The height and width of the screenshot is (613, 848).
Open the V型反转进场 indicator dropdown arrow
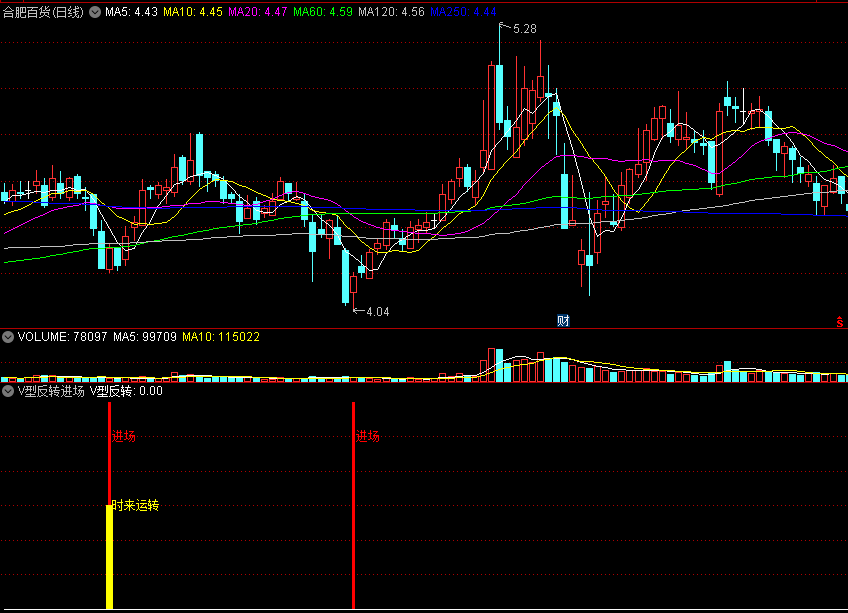point(8,391)
